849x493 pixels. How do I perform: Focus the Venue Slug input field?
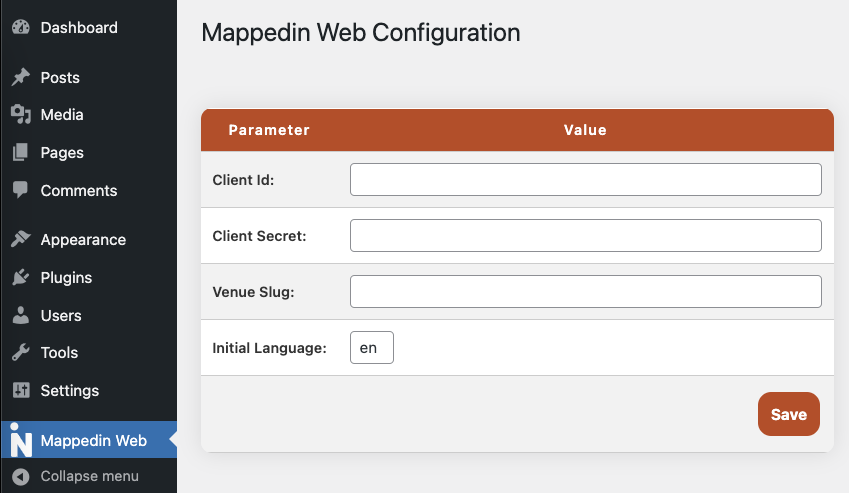[586, 292]
